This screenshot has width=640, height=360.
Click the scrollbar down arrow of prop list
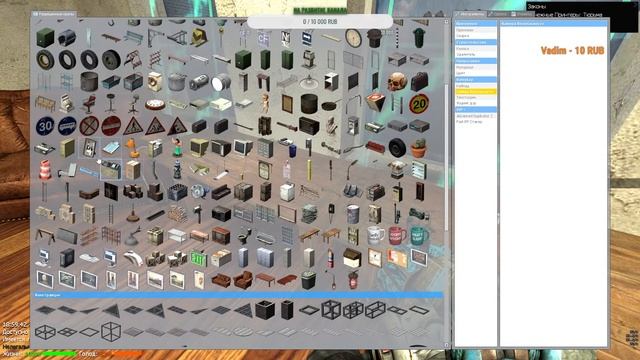tap(446, 345)
